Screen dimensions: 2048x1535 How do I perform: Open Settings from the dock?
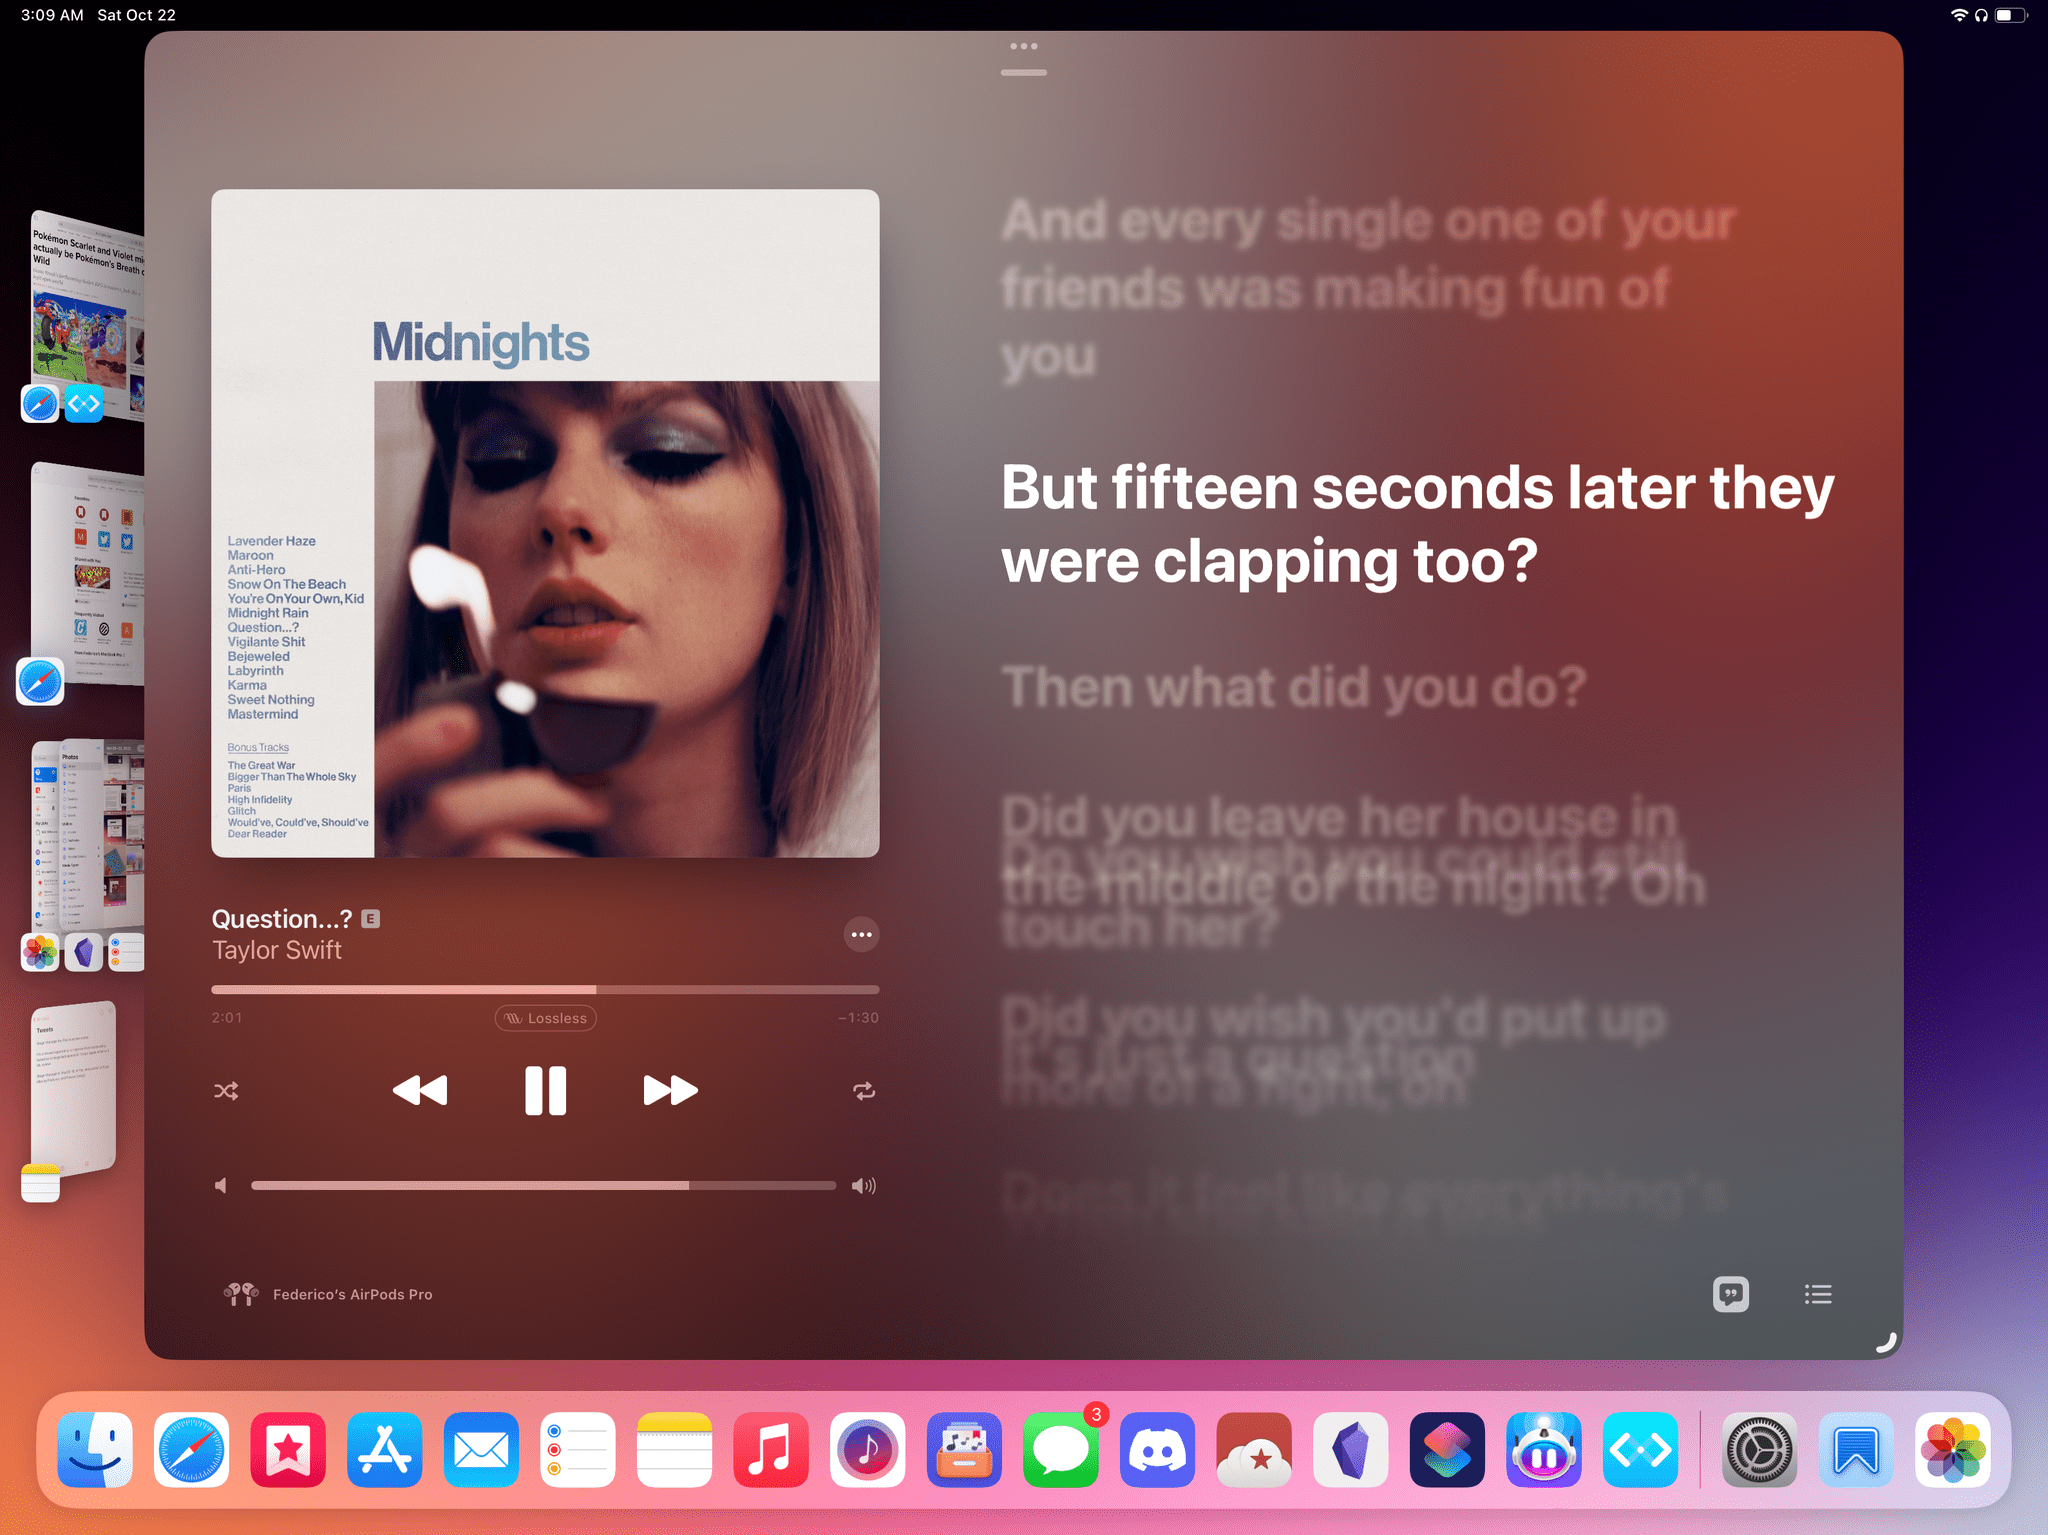[x=1759, y=1450]
